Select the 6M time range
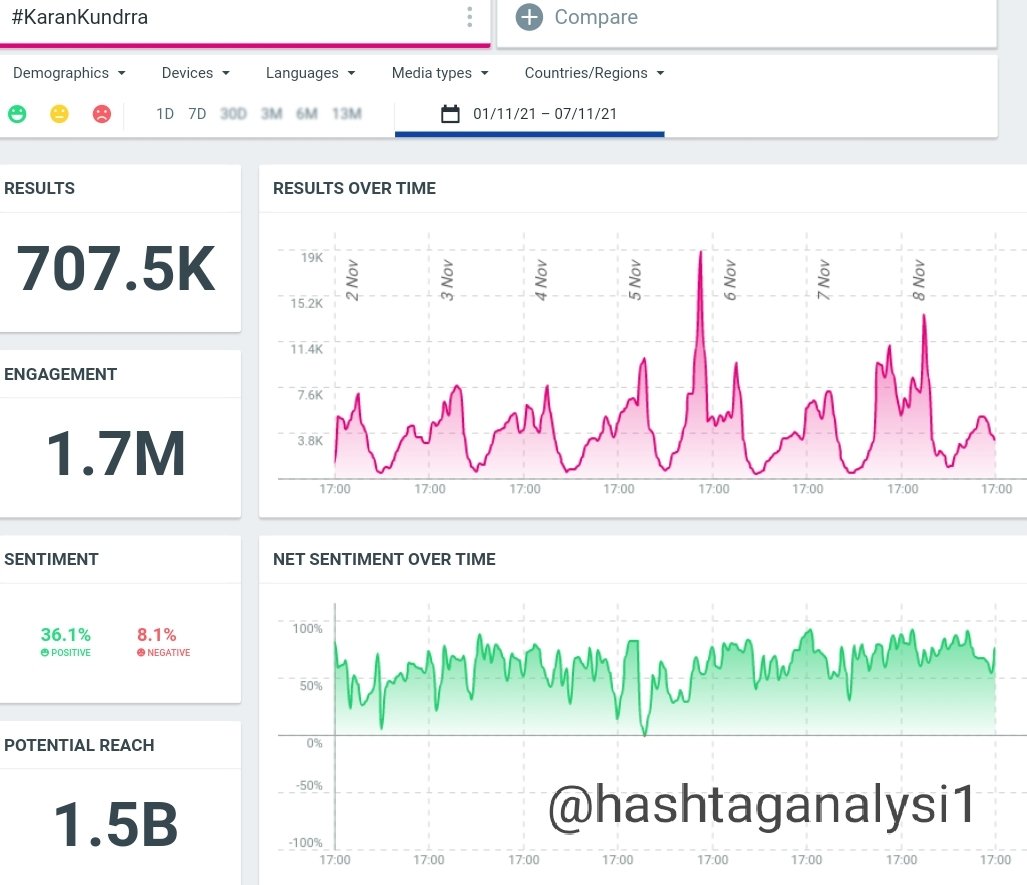The width and height of the screenshot is (1027, 885). (x=307, y=114)
